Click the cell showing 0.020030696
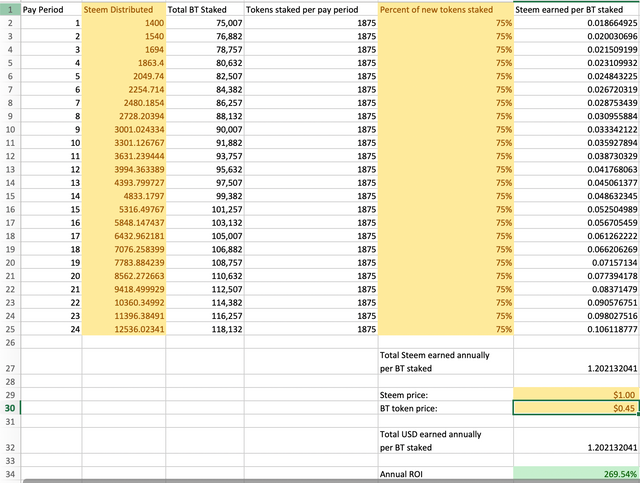 point(576,36)
